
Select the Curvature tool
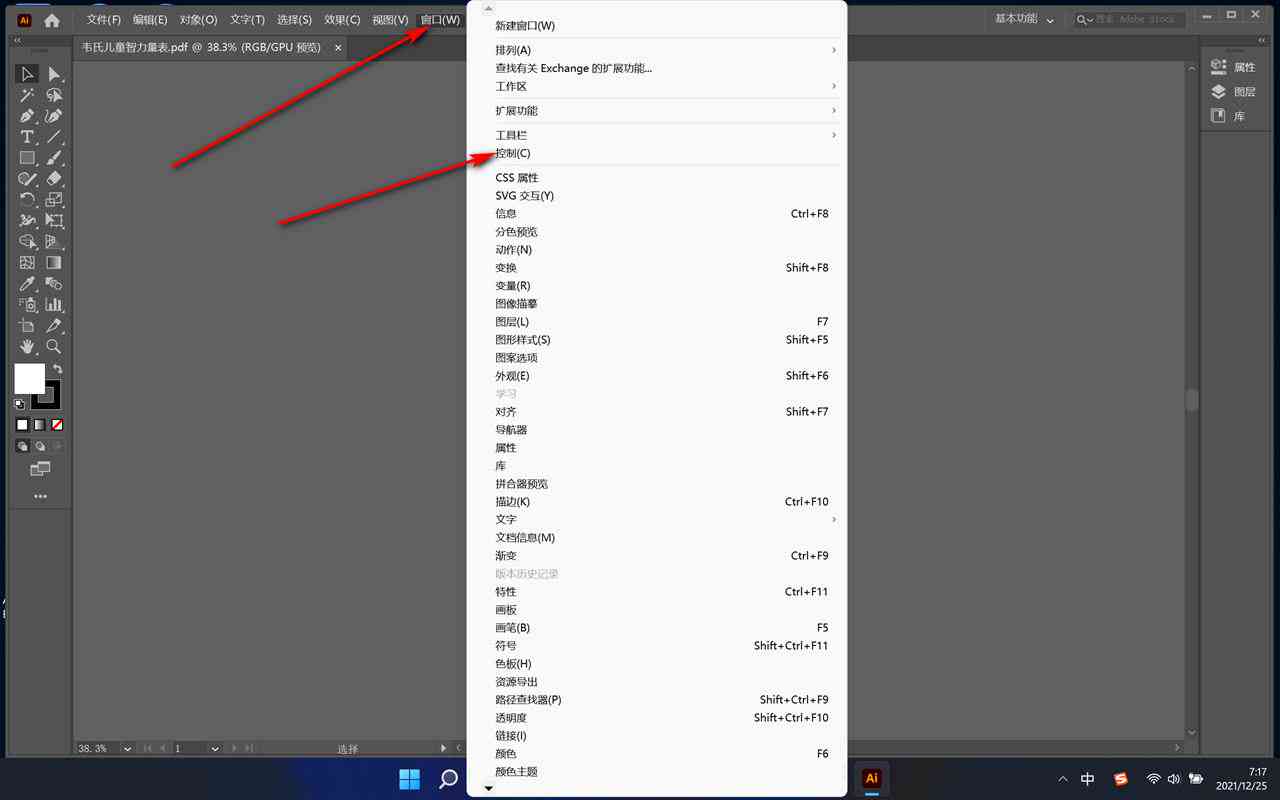coord(54,116)
